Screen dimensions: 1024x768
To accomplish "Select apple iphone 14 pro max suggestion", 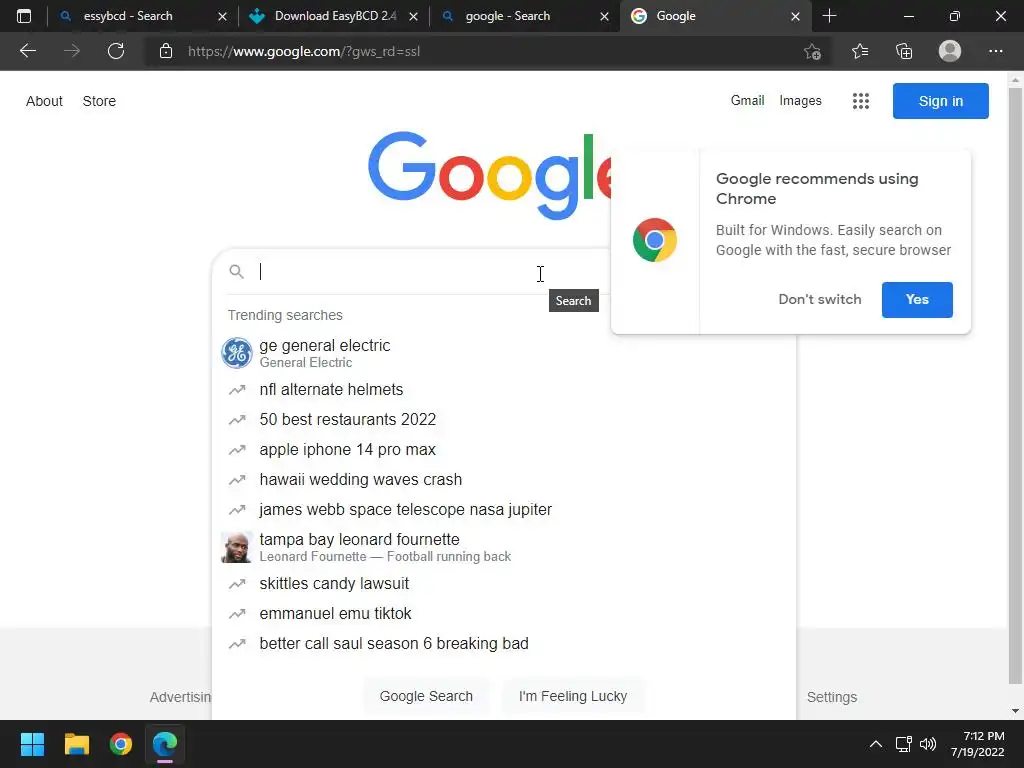I will point(504,449).
